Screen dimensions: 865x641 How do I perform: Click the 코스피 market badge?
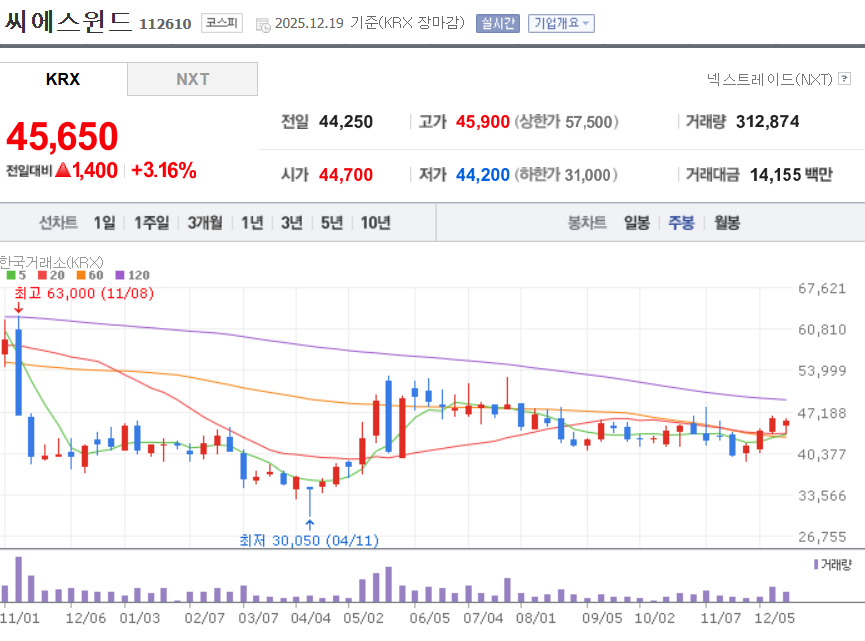point(222,23)
